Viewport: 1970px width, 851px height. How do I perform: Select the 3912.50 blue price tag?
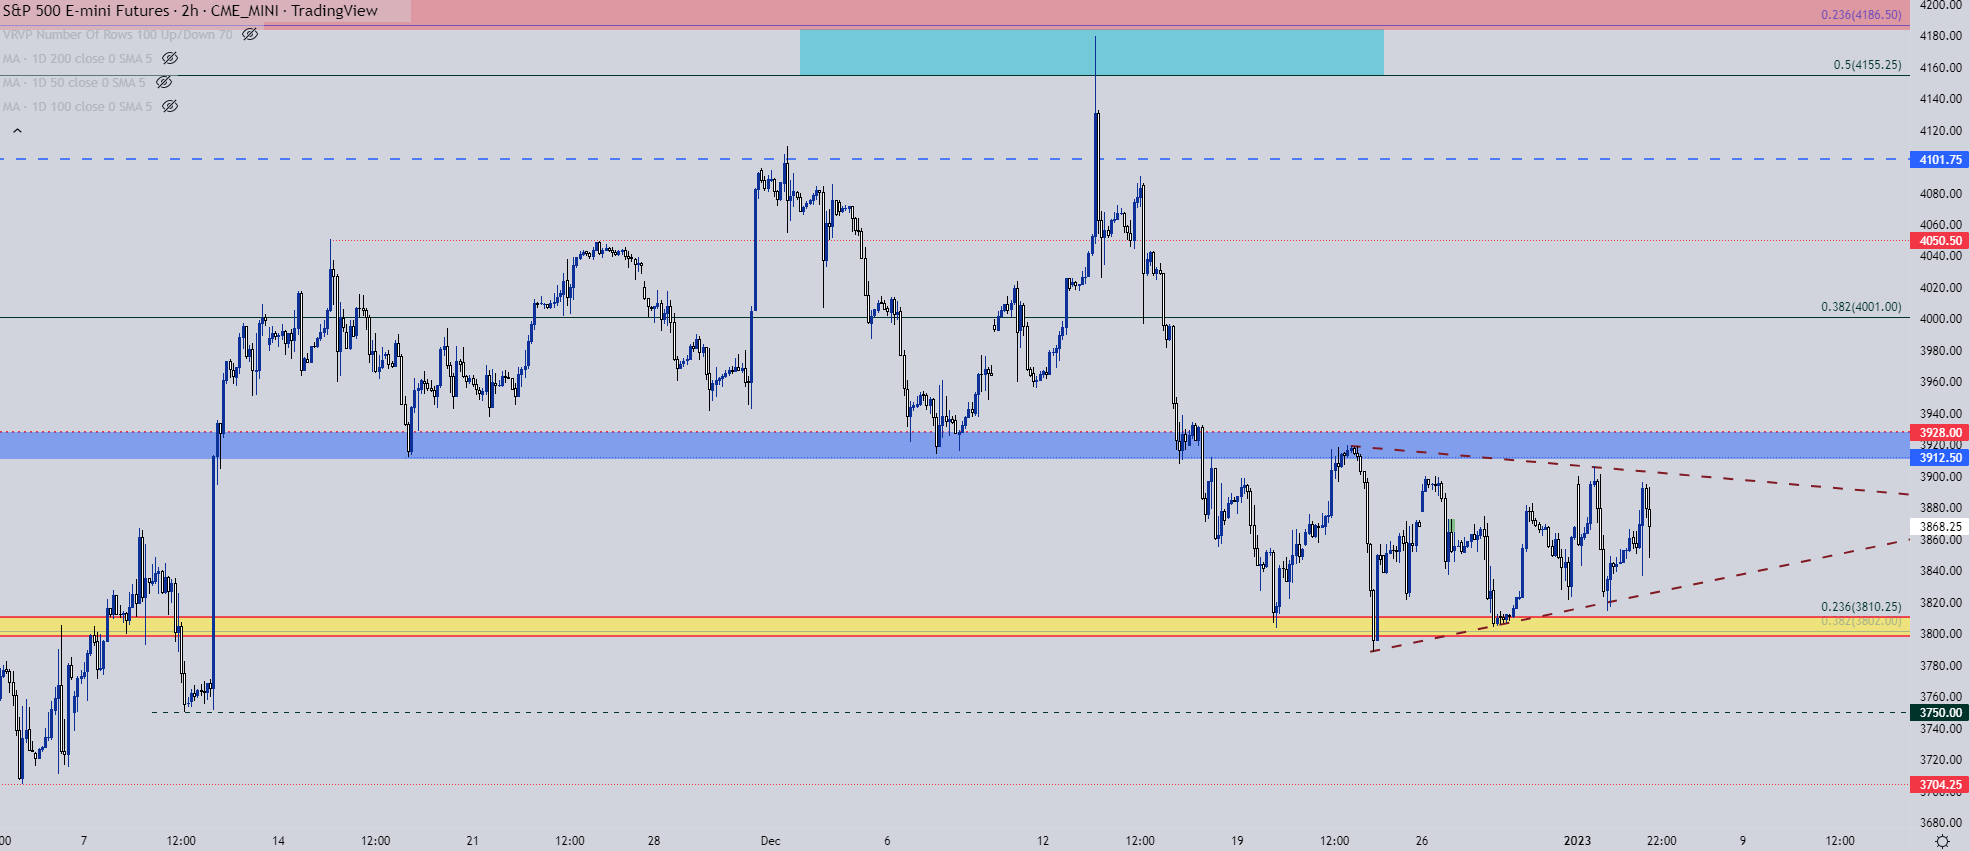1940,457
